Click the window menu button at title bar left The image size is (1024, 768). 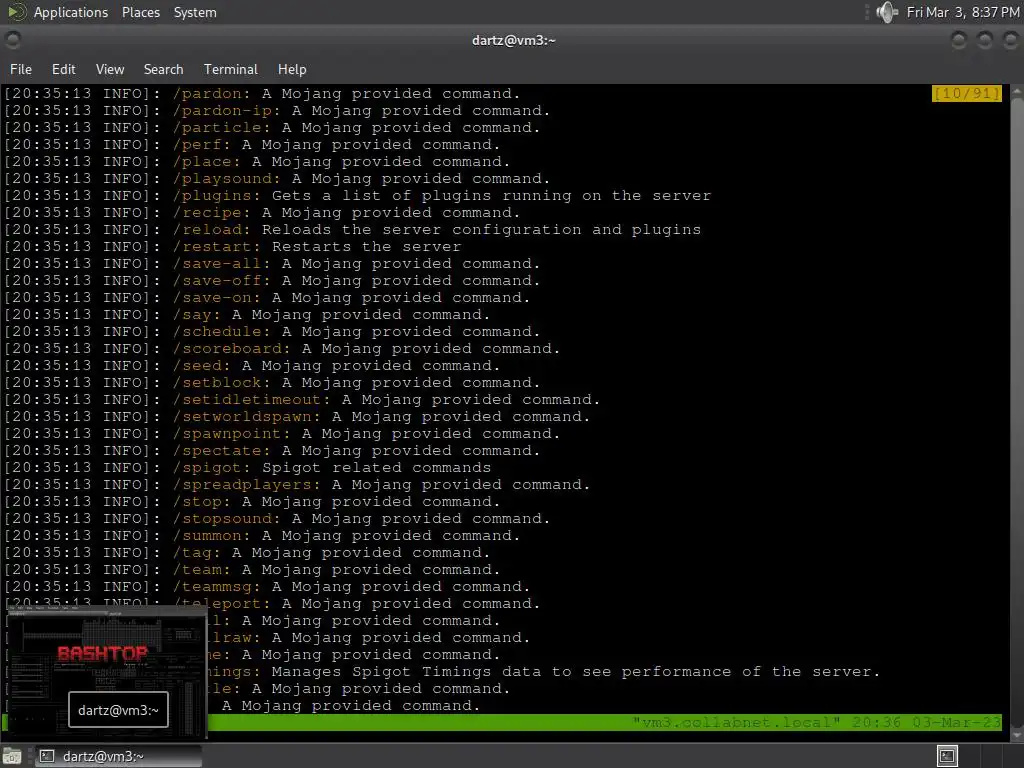[x=12, y=40]
